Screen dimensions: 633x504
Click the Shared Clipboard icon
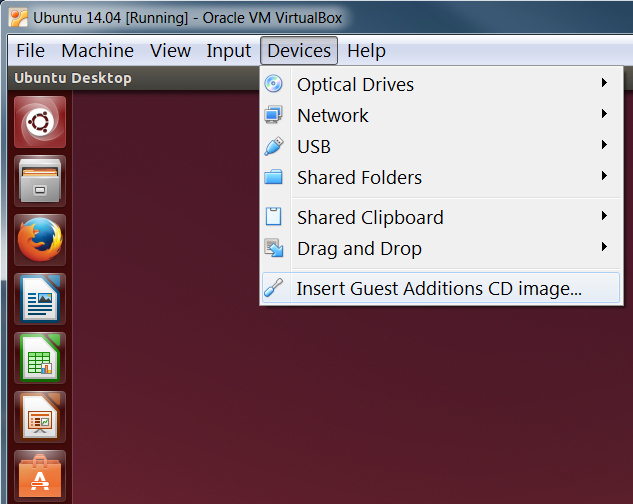274,216
